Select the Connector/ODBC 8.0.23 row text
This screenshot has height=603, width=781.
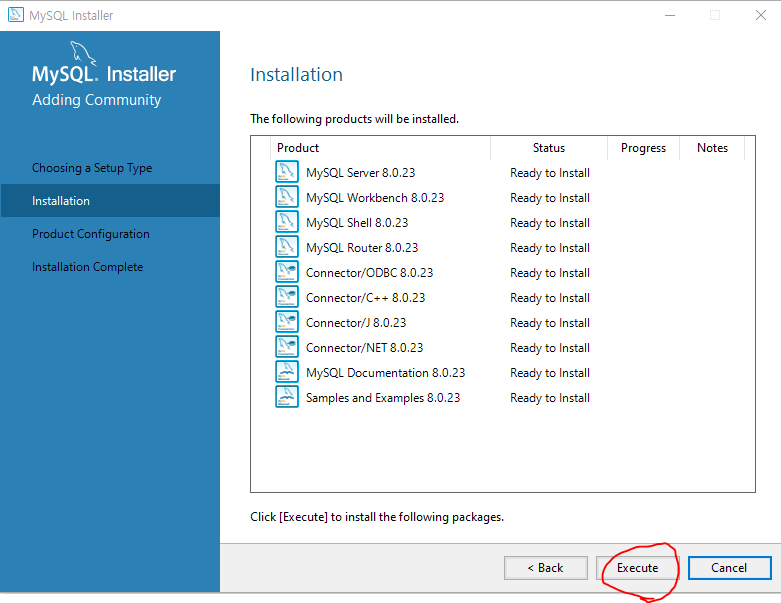click(370, 273)
